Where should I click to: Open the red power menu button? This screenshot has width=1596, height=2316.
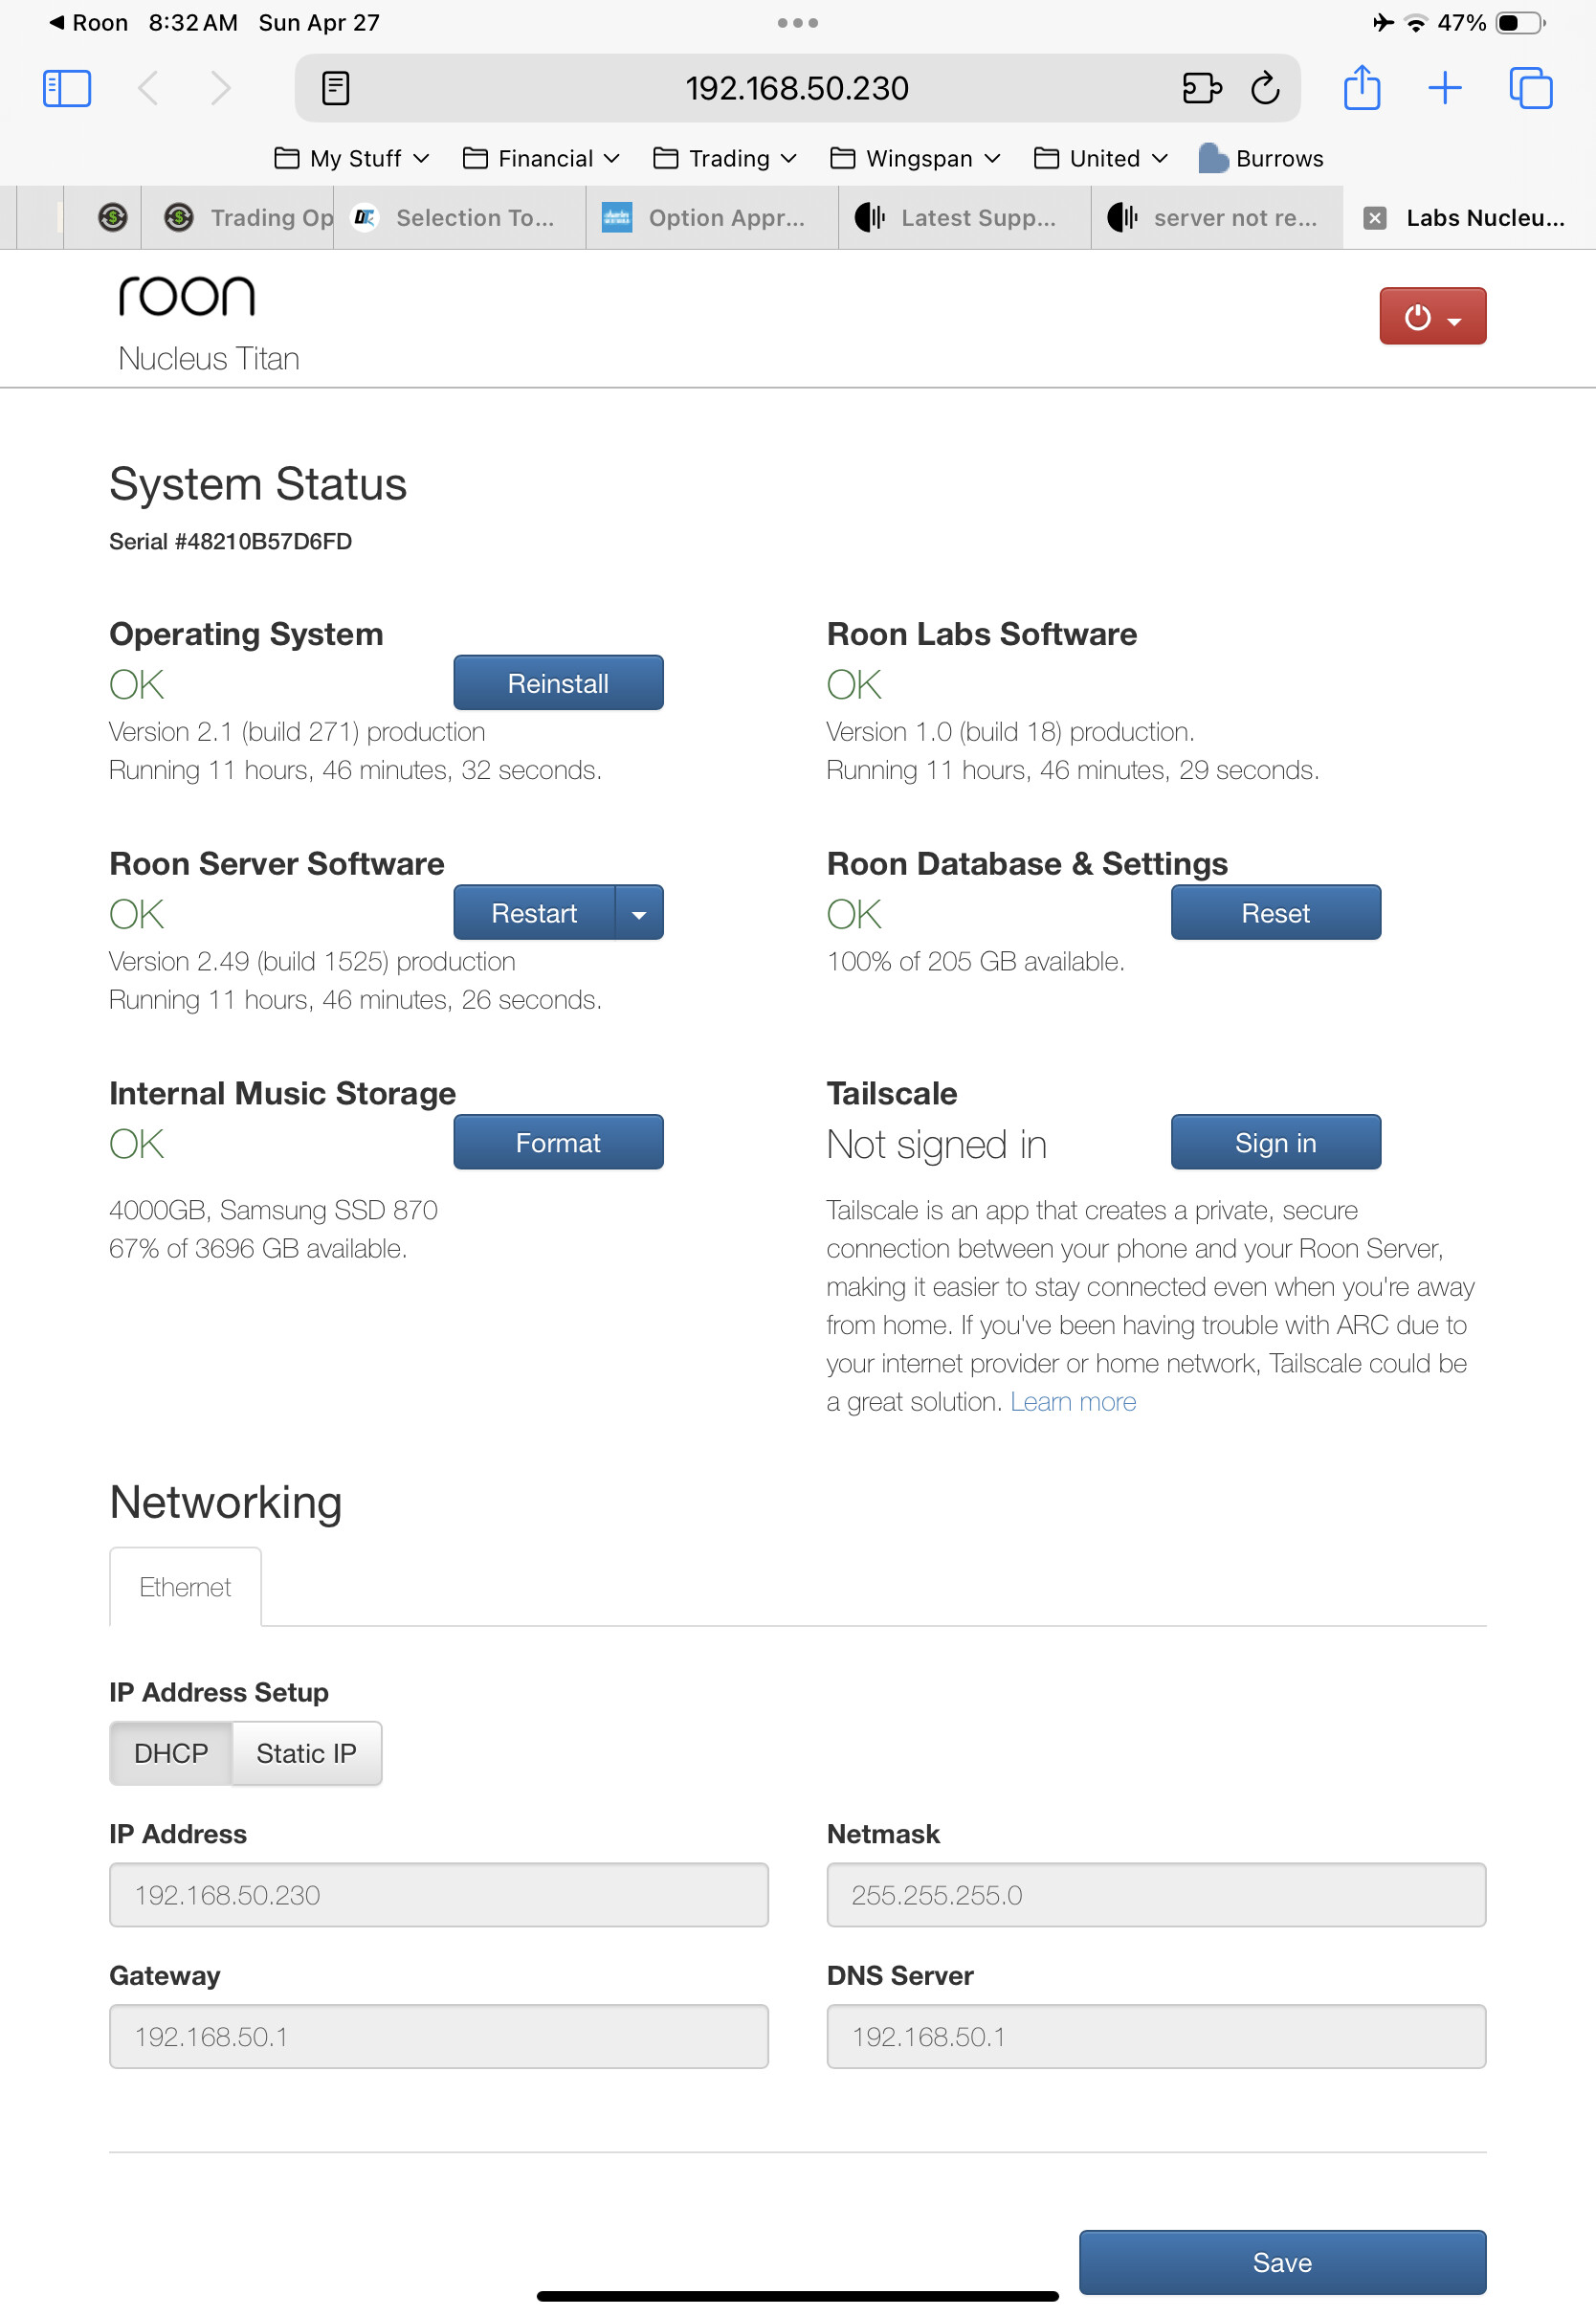pos(1432,316)
